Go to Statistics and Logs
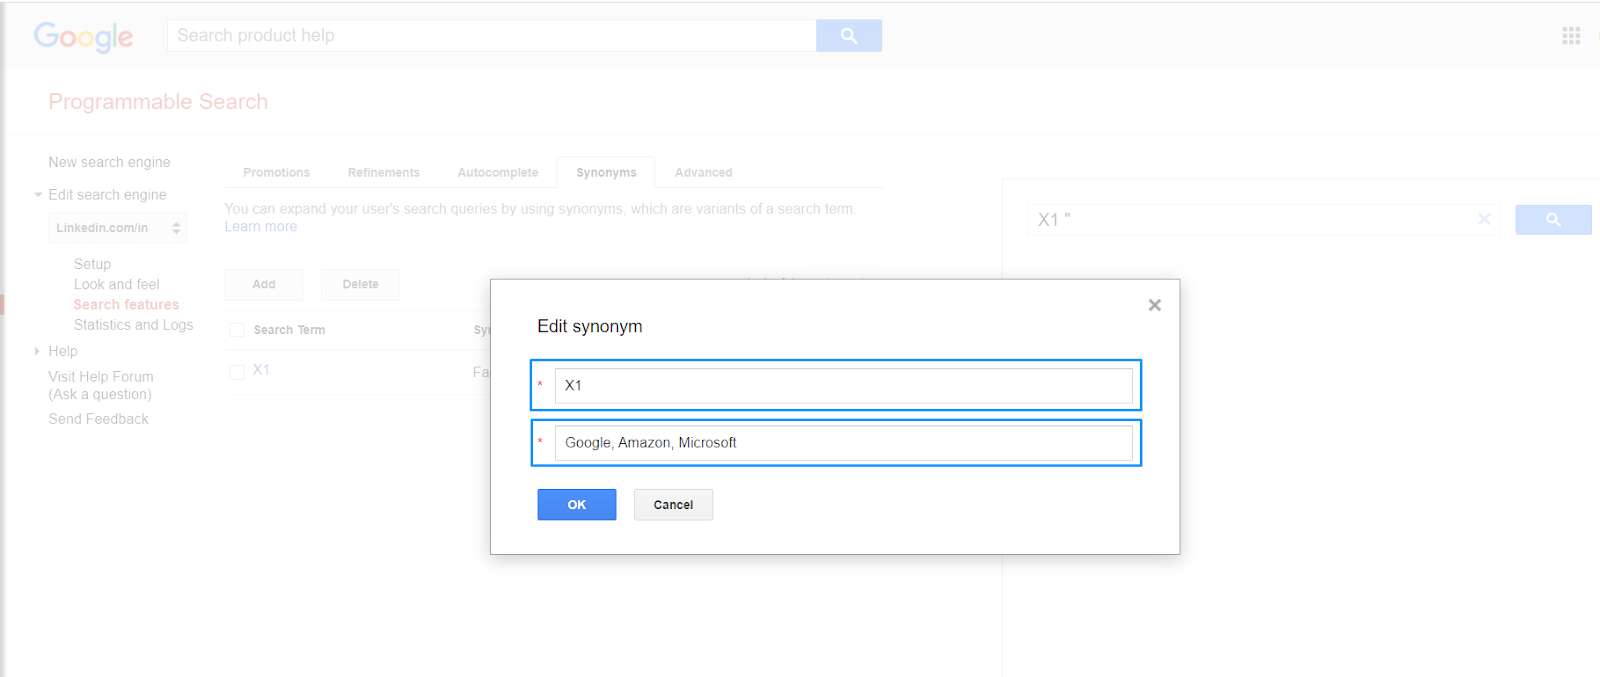 133,325
